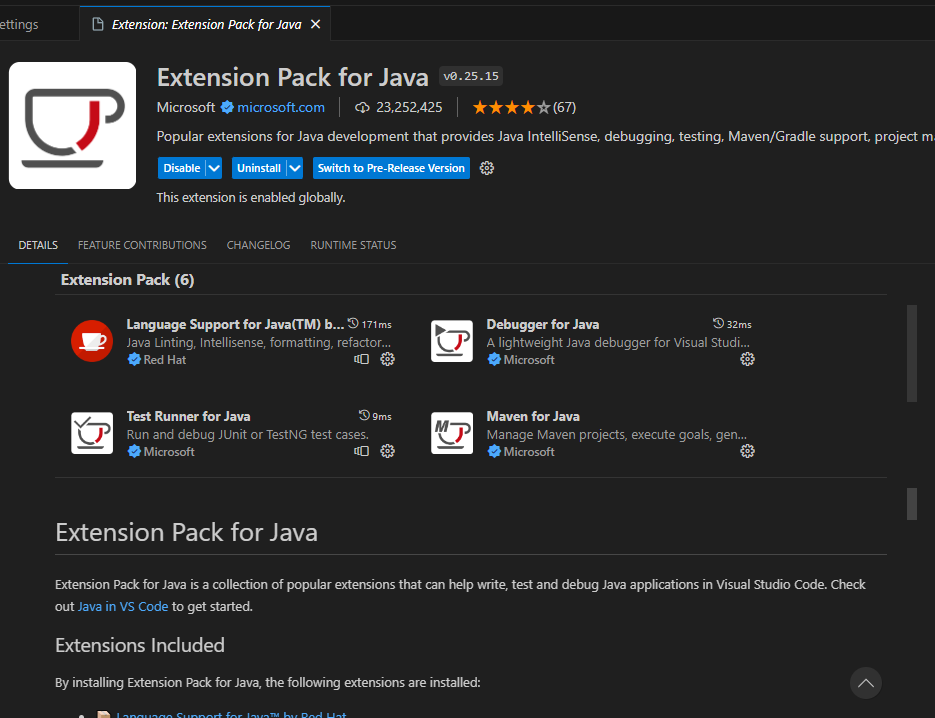Click the Disable button
The image size is (935, 718).
pos(182,168)
